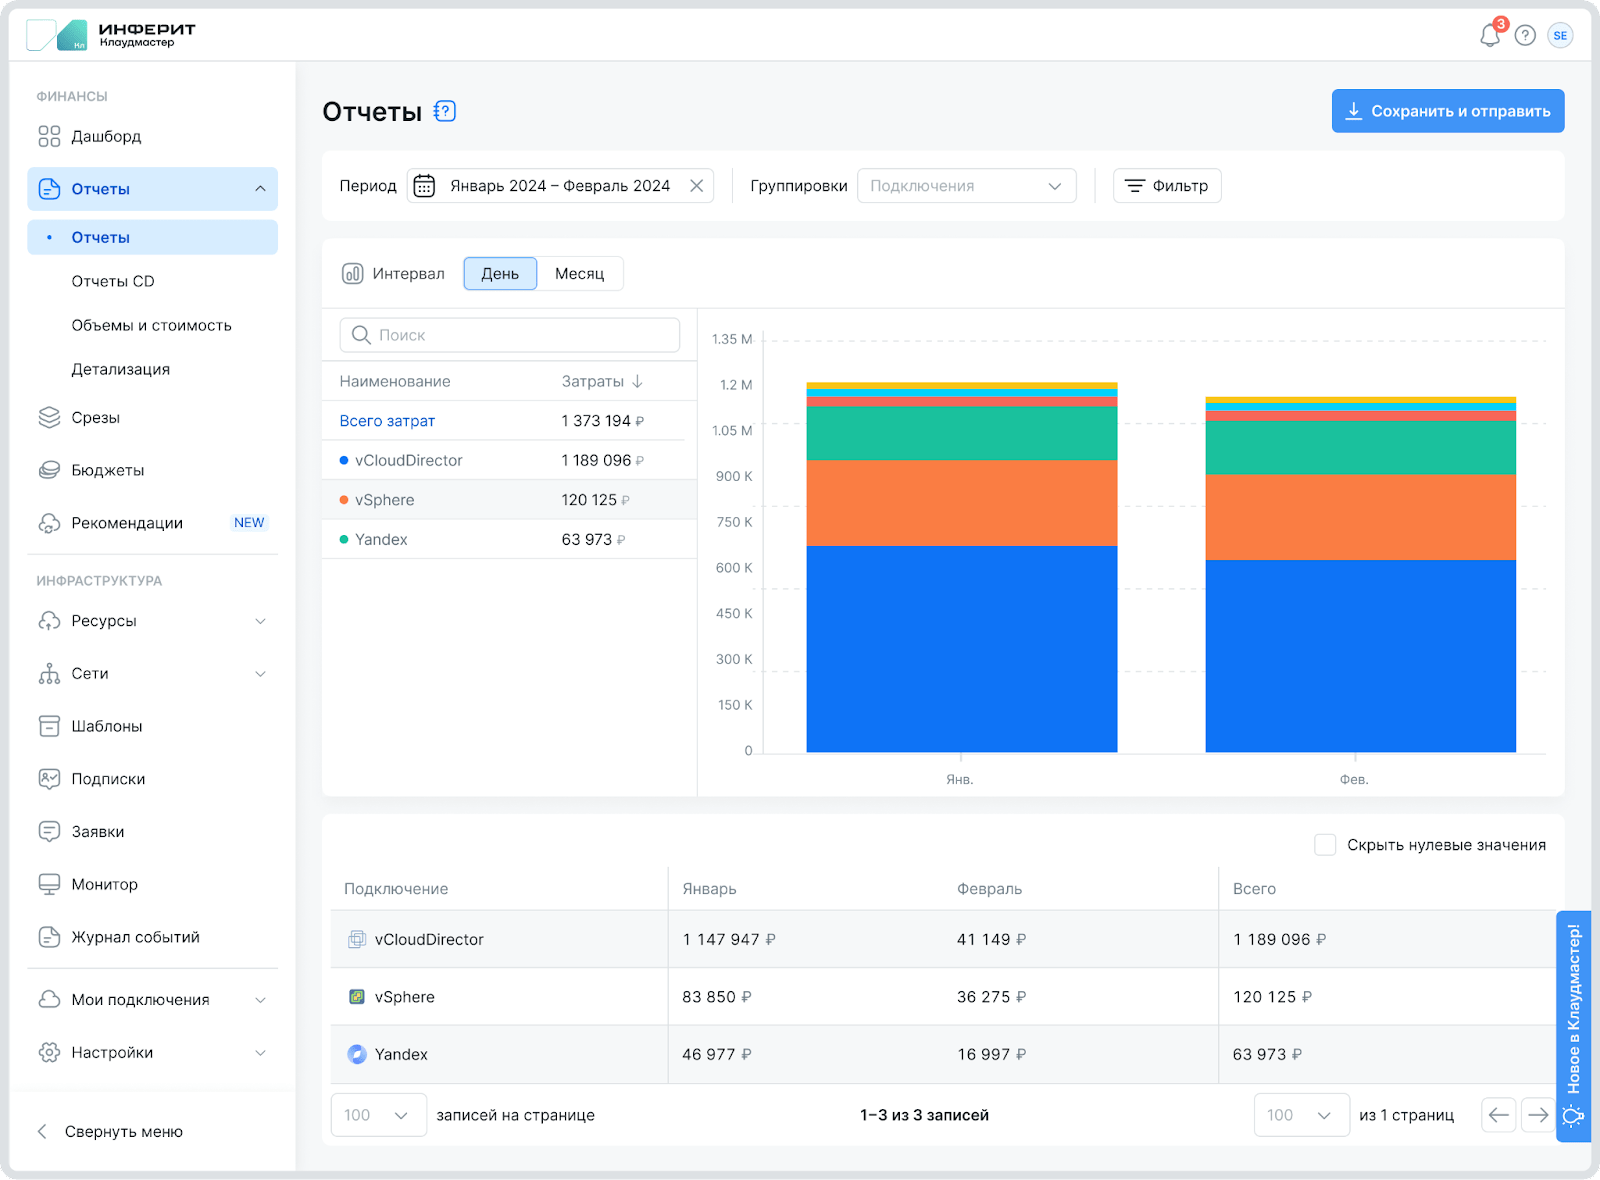Click the Рекомендации icon in sidebar

pos(49,523)
